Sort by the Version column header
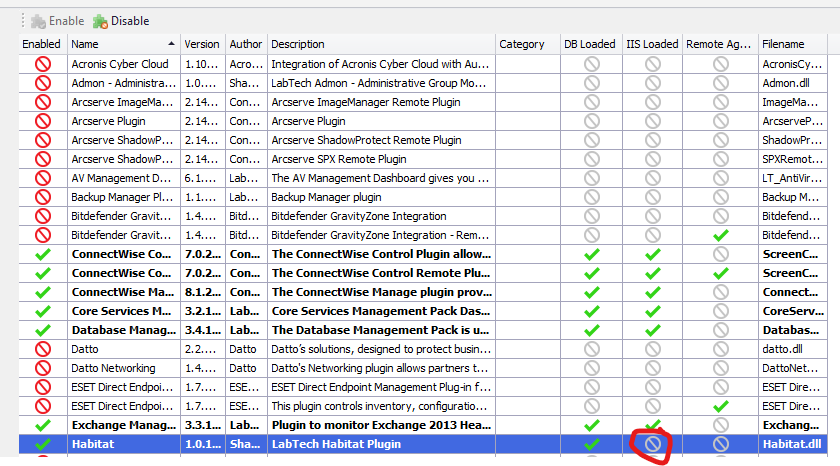840x466 pixels. [201, 44]
